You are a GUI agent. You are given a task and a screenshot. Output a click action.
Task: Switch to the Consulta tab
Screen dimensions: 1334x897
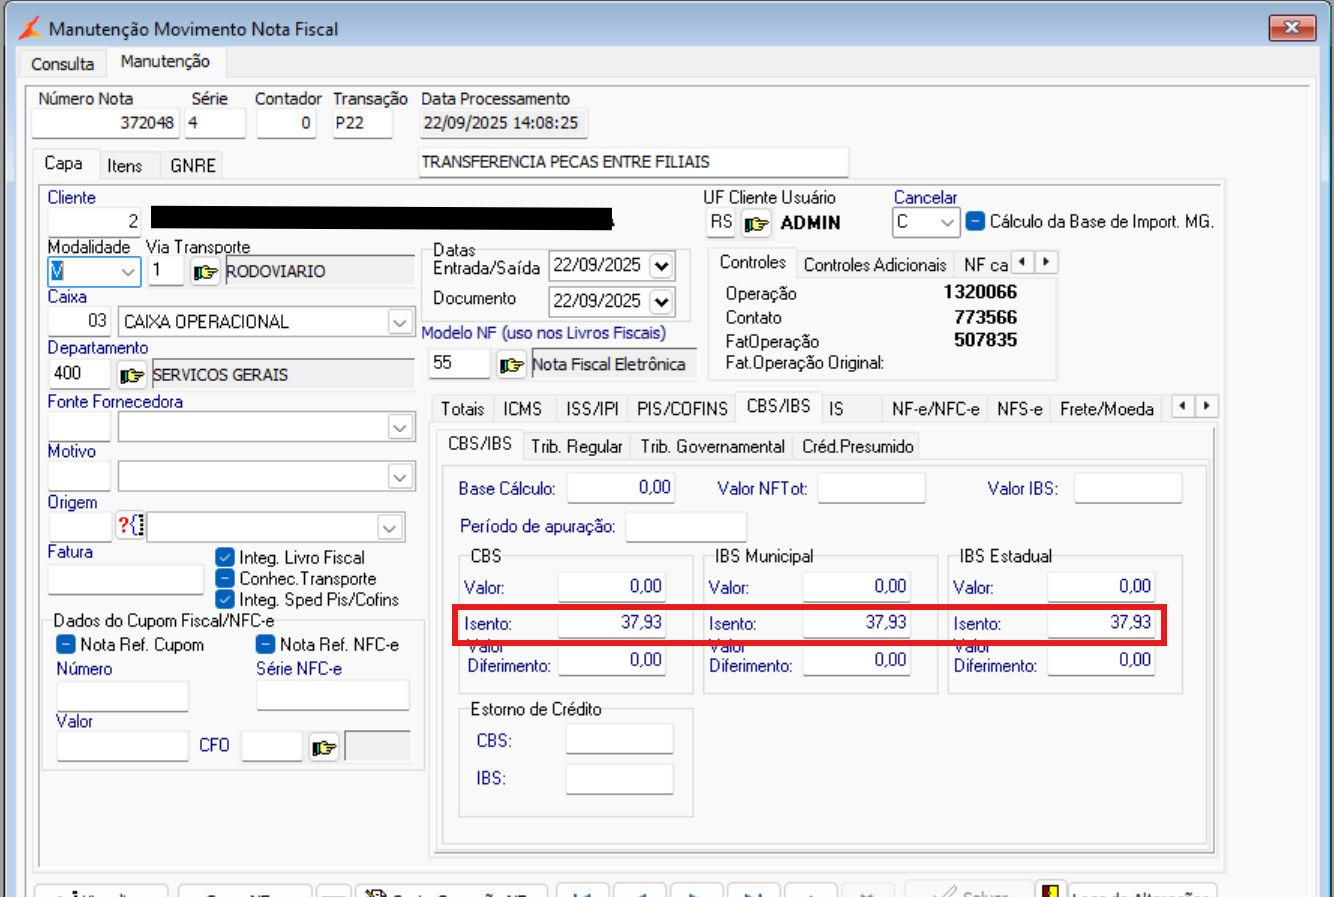pos(62,64)
